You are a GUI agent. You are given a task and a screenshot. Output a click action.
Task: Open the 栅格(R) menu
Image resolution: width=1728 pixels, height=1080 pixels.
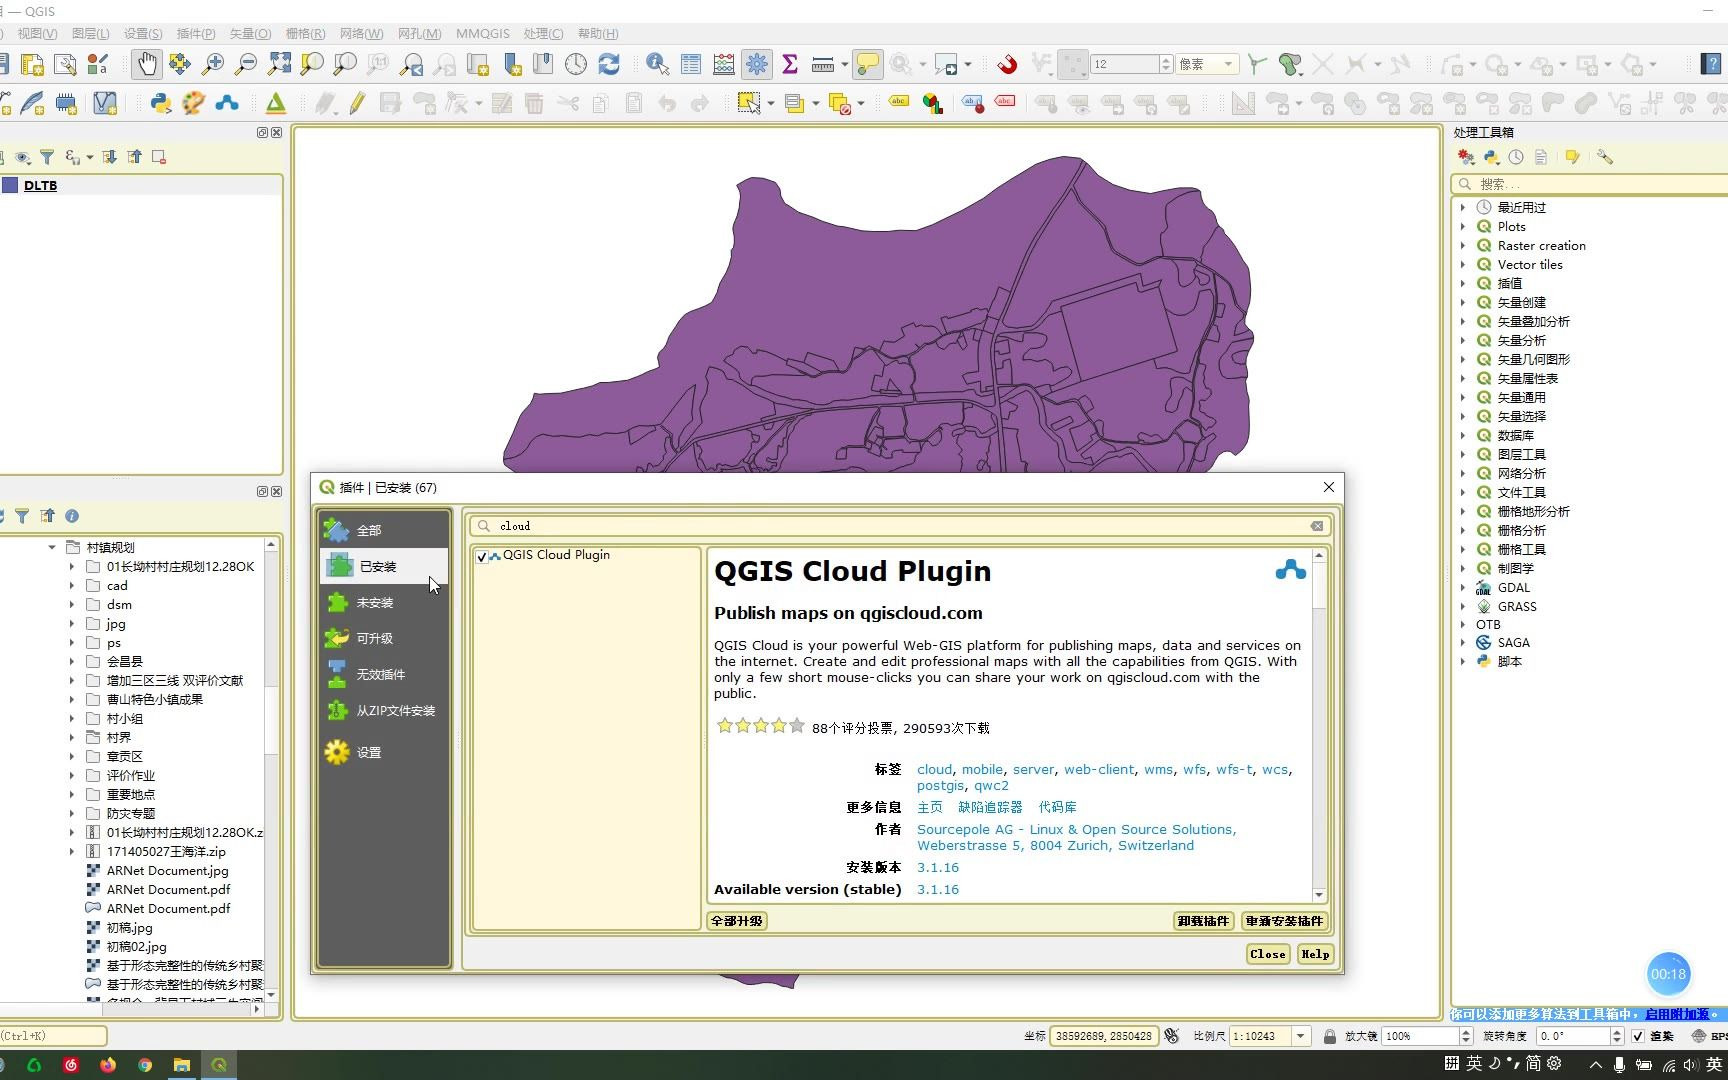[305, 33]
